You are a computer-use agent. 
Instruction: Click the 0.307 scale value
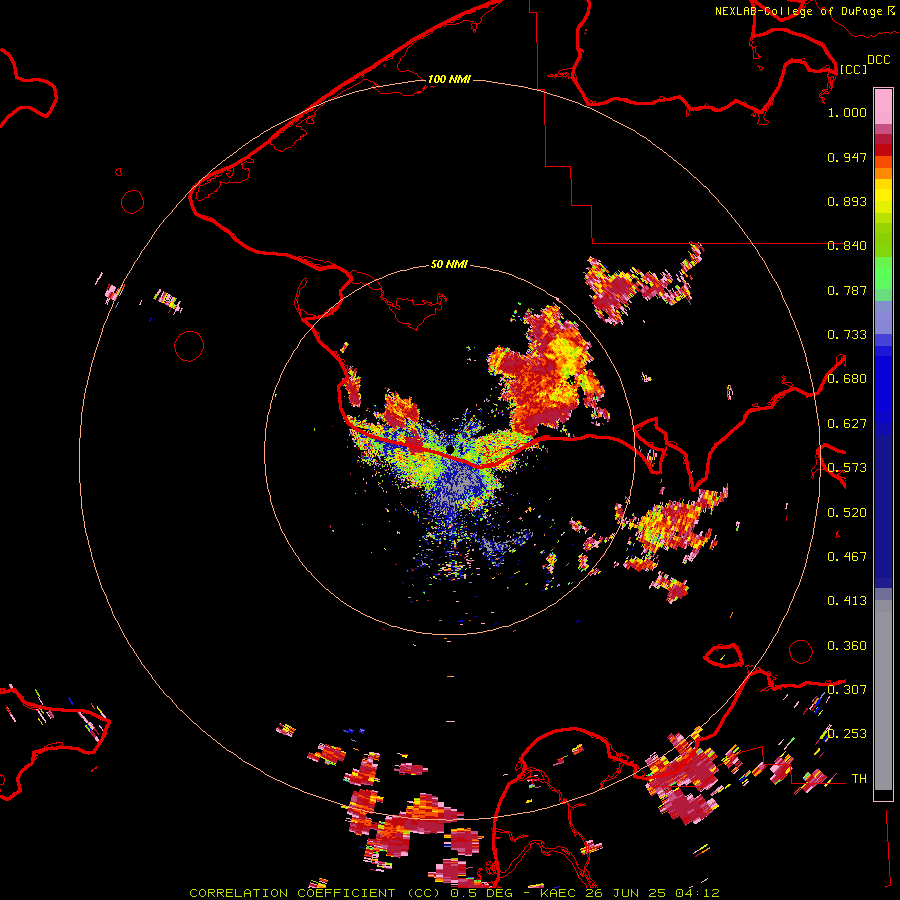(x=847, y=690)
